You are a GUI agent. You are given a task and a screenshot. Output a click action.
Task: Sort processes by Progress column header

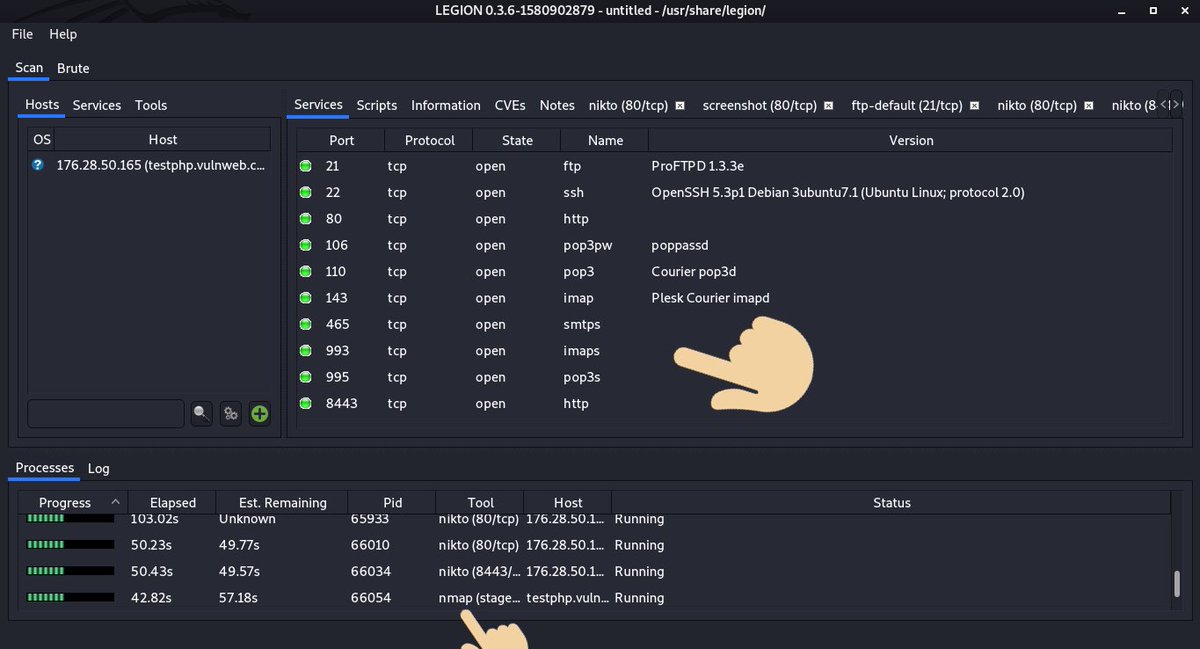(73, 502)
